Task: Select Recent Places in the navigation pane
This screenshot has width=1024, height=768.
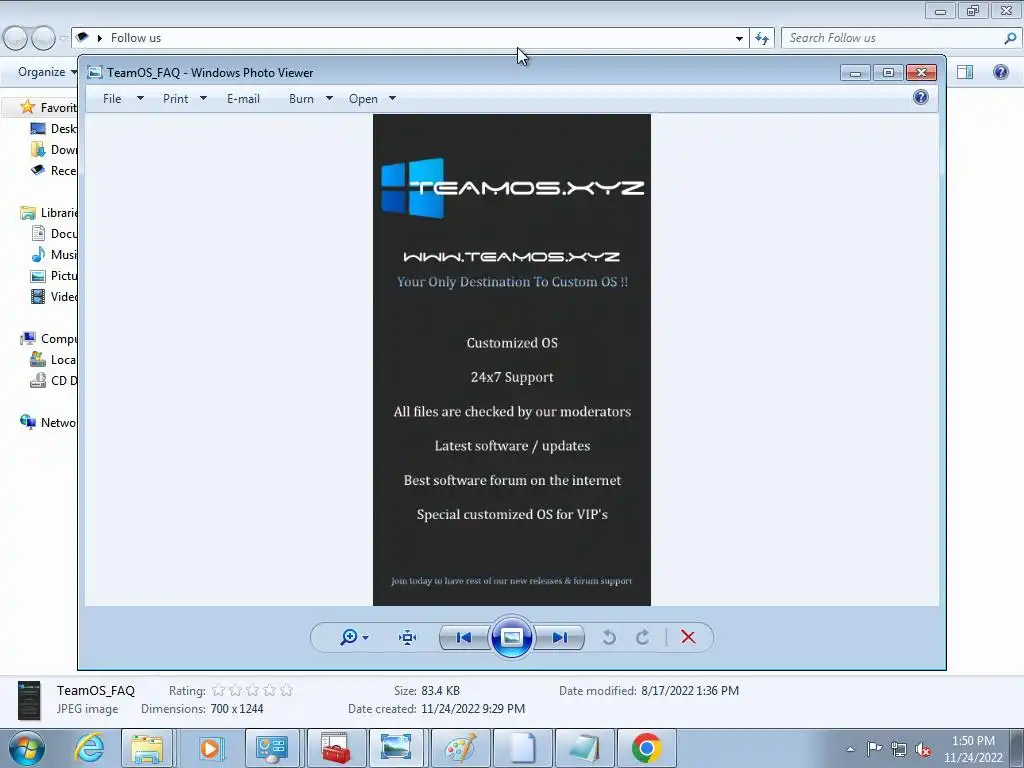Action: [x=54, y=170]
